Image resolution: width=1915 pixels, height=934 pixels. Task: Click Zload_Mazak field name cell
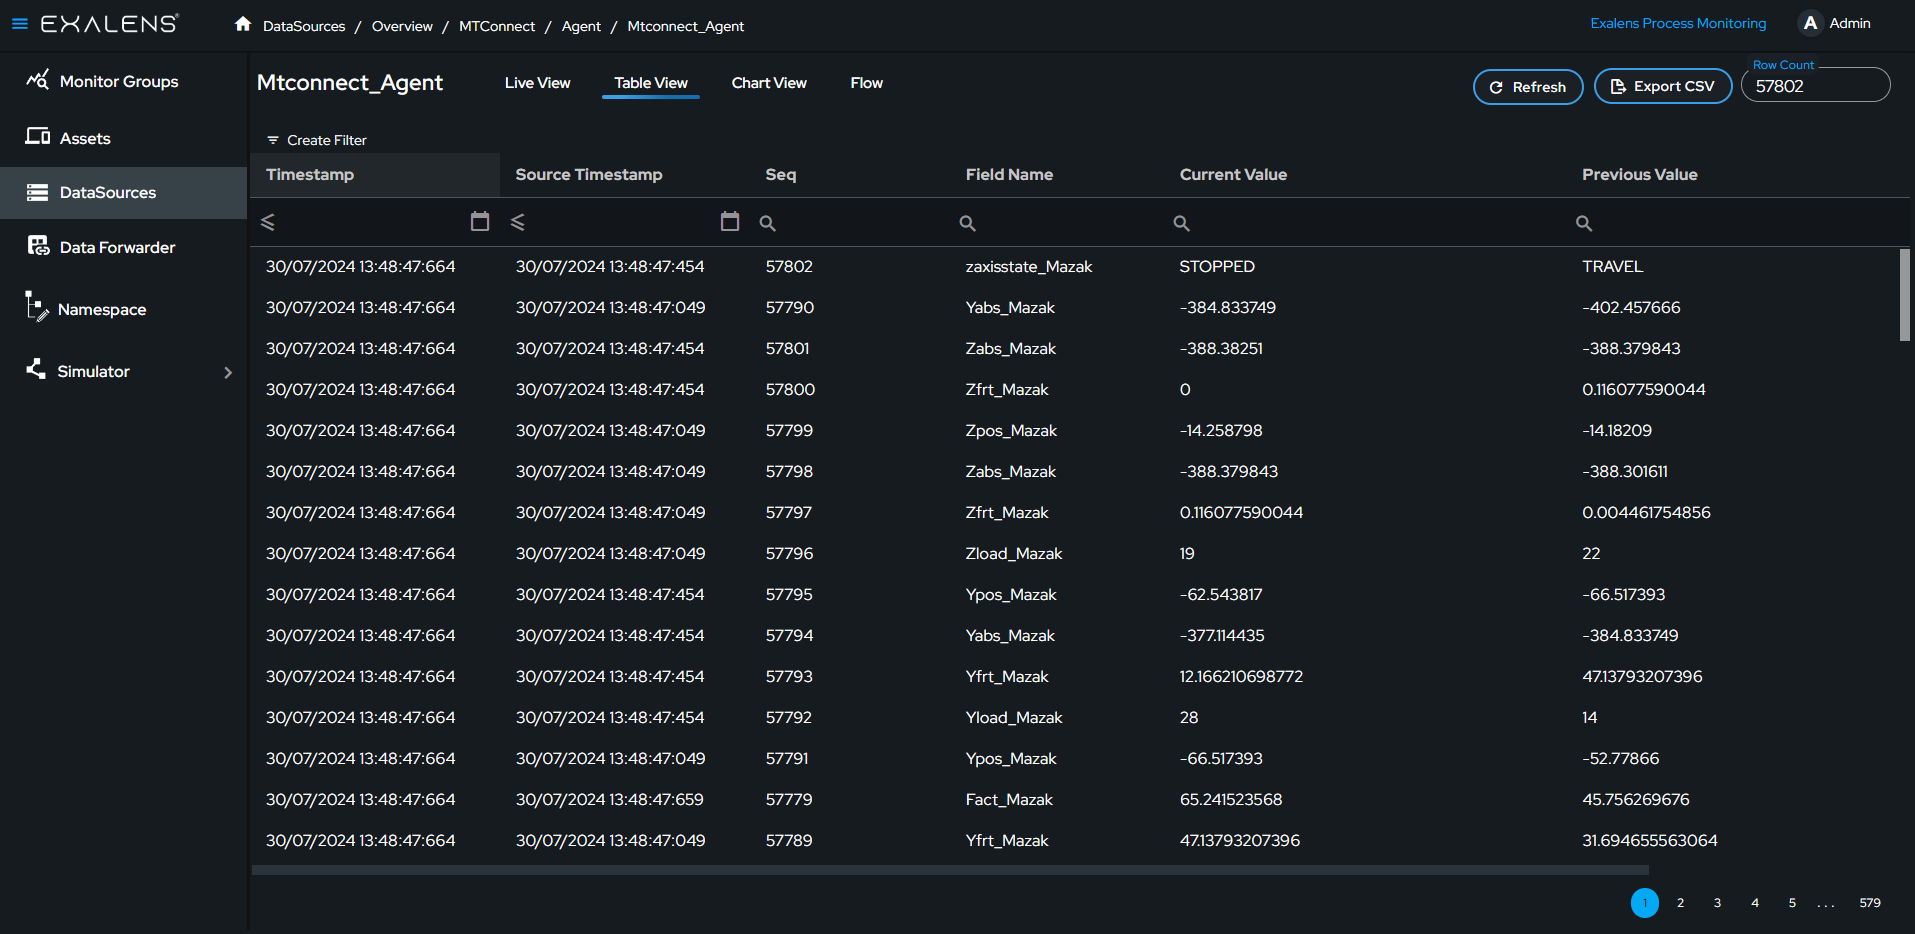click(x=1013, y=554)
